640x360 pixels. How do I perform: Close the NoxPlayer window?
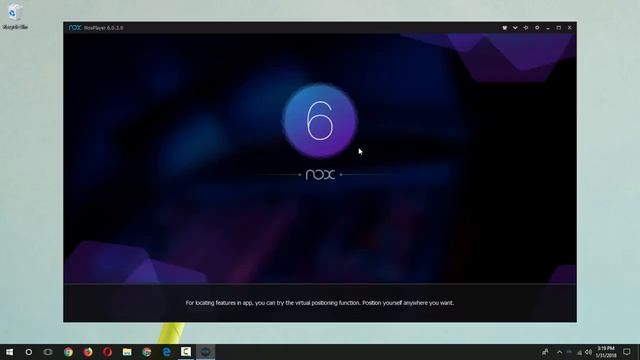(569, 28)
